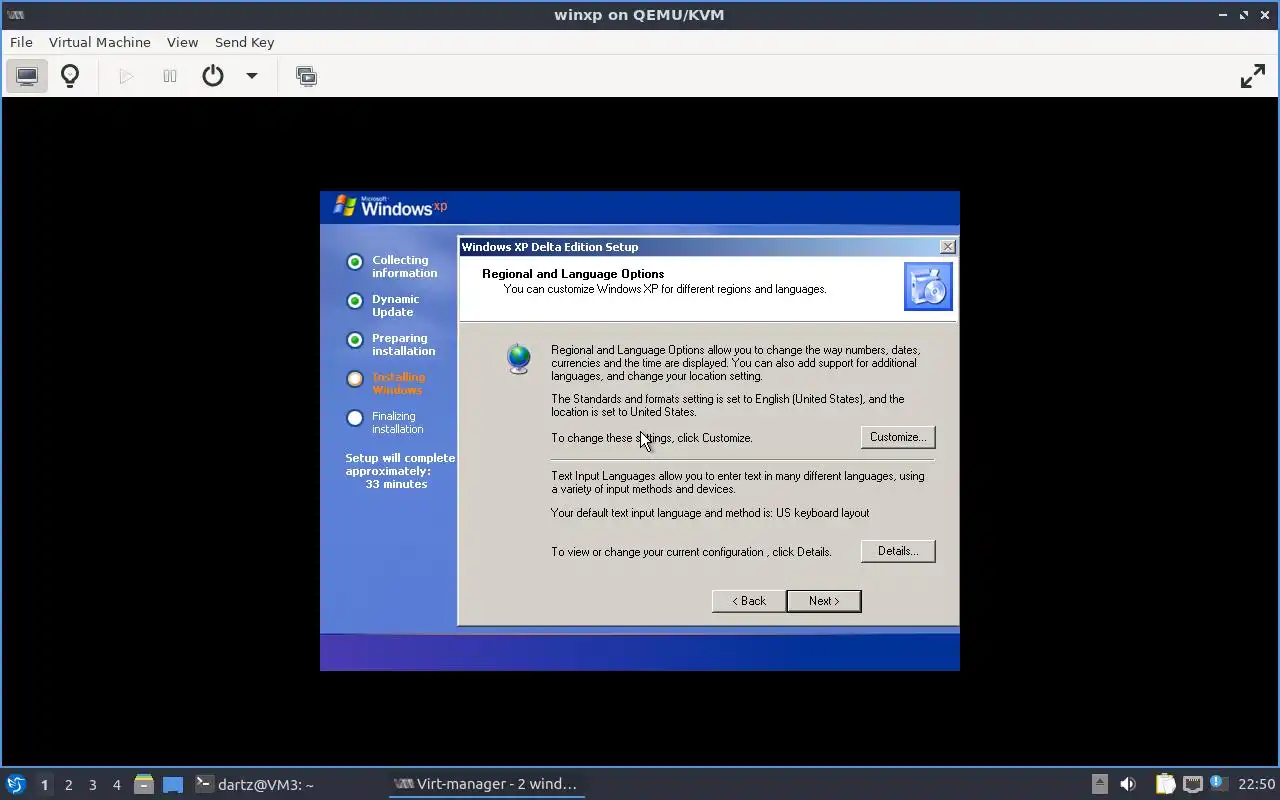Image resolution: width=1280 pixels, height=800 pixels.
Task: Pause the virtual machine
Action: [170, 76]
